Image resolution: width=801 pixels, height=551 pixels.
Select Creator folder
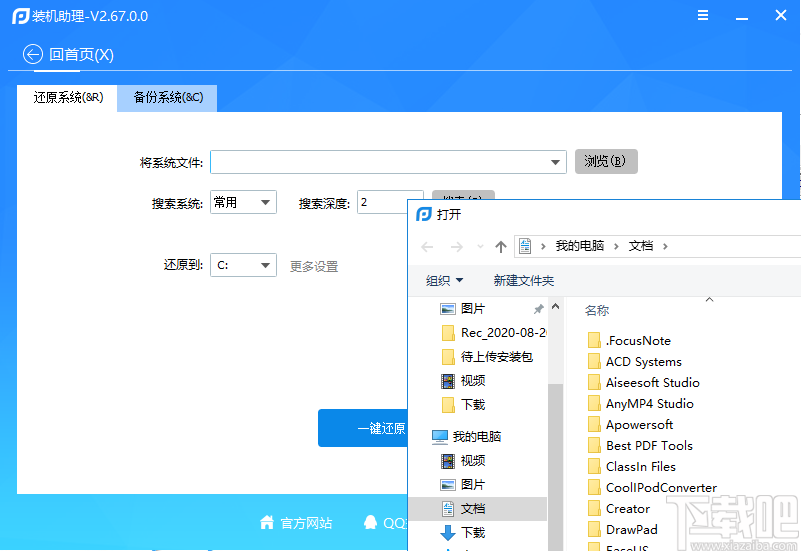click(619, 508)
